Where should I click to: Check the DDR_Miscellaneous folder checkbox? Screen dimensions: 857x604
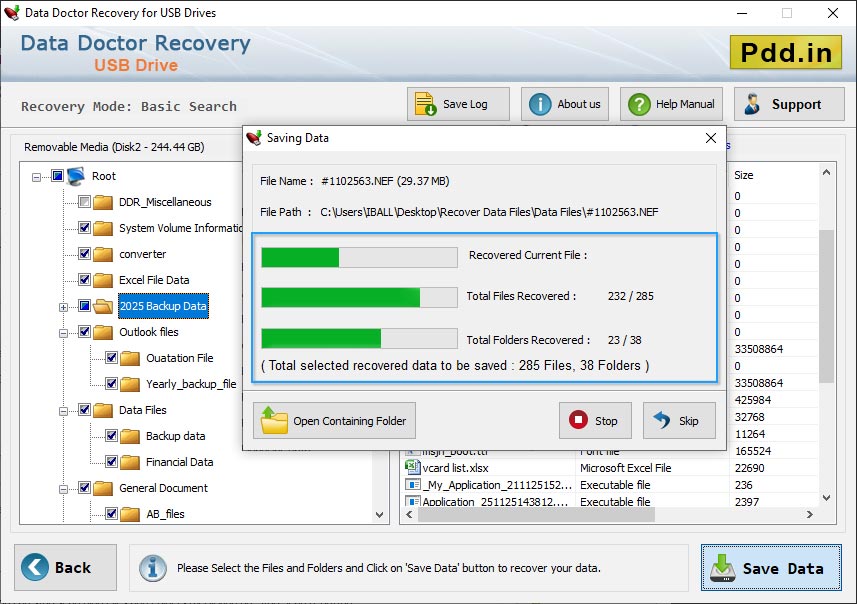84,202
